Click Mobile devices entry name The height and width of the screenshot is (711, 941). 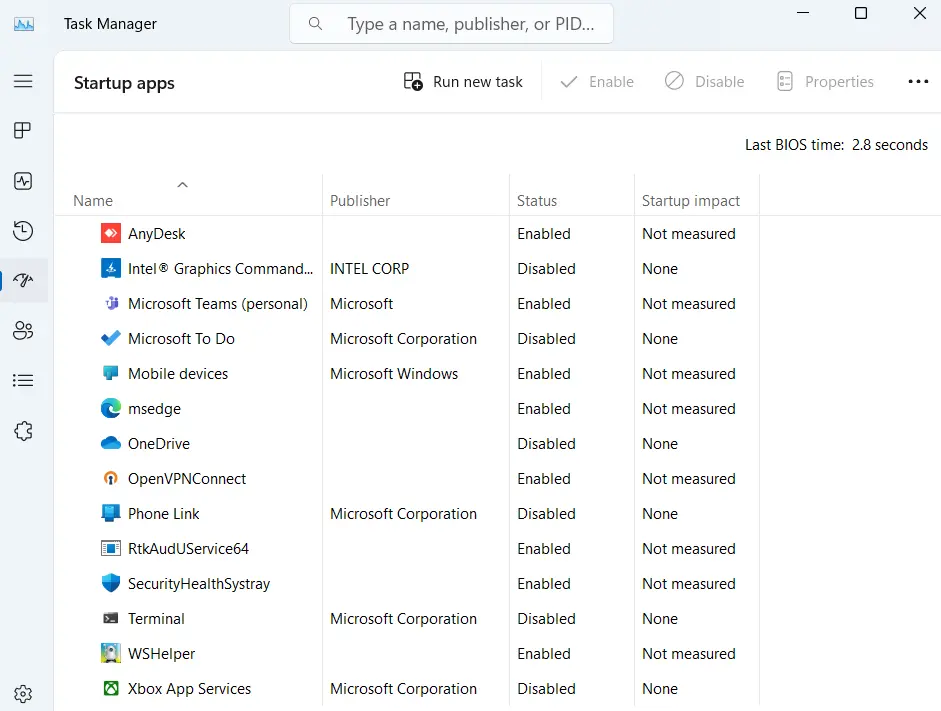(178, 374)
